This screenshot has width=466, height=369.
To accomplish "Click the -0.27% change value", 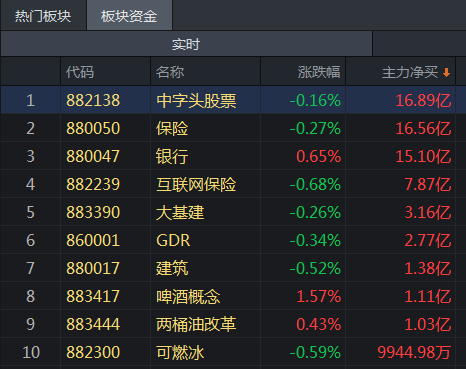I will (x=315, y=128).
